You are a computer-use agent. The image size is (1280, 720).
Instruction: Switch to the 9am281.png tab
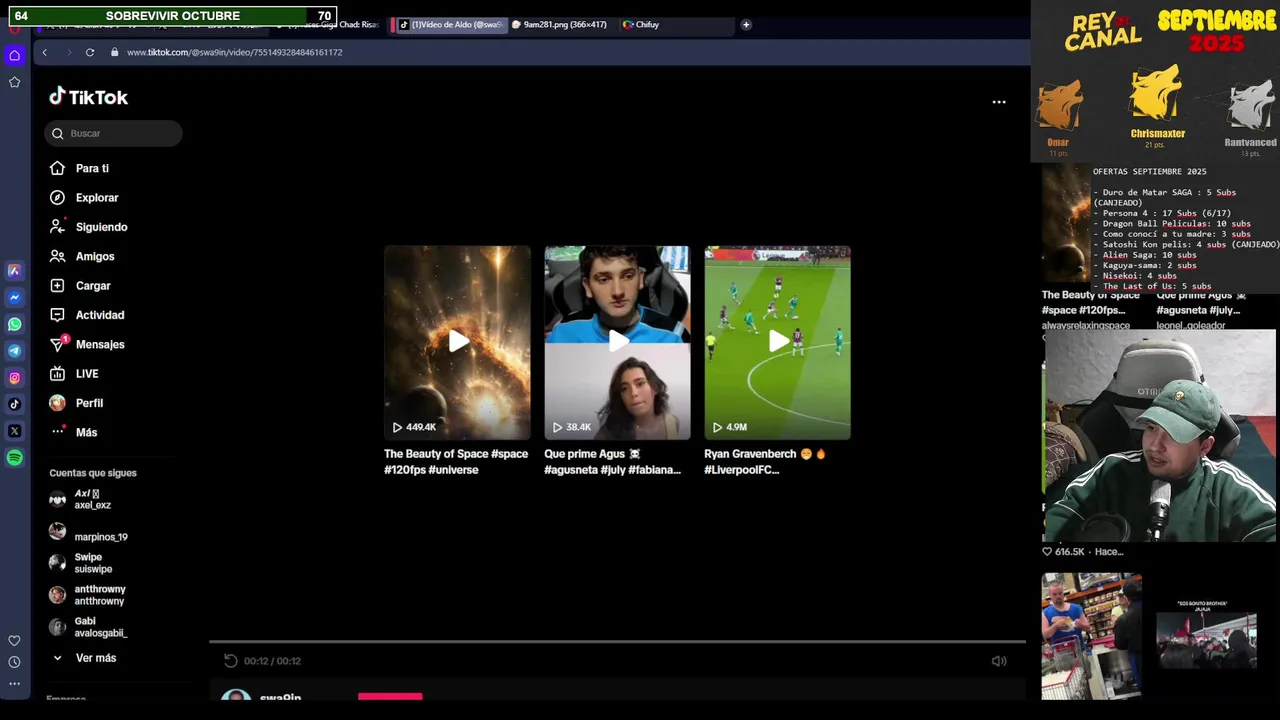560,24
